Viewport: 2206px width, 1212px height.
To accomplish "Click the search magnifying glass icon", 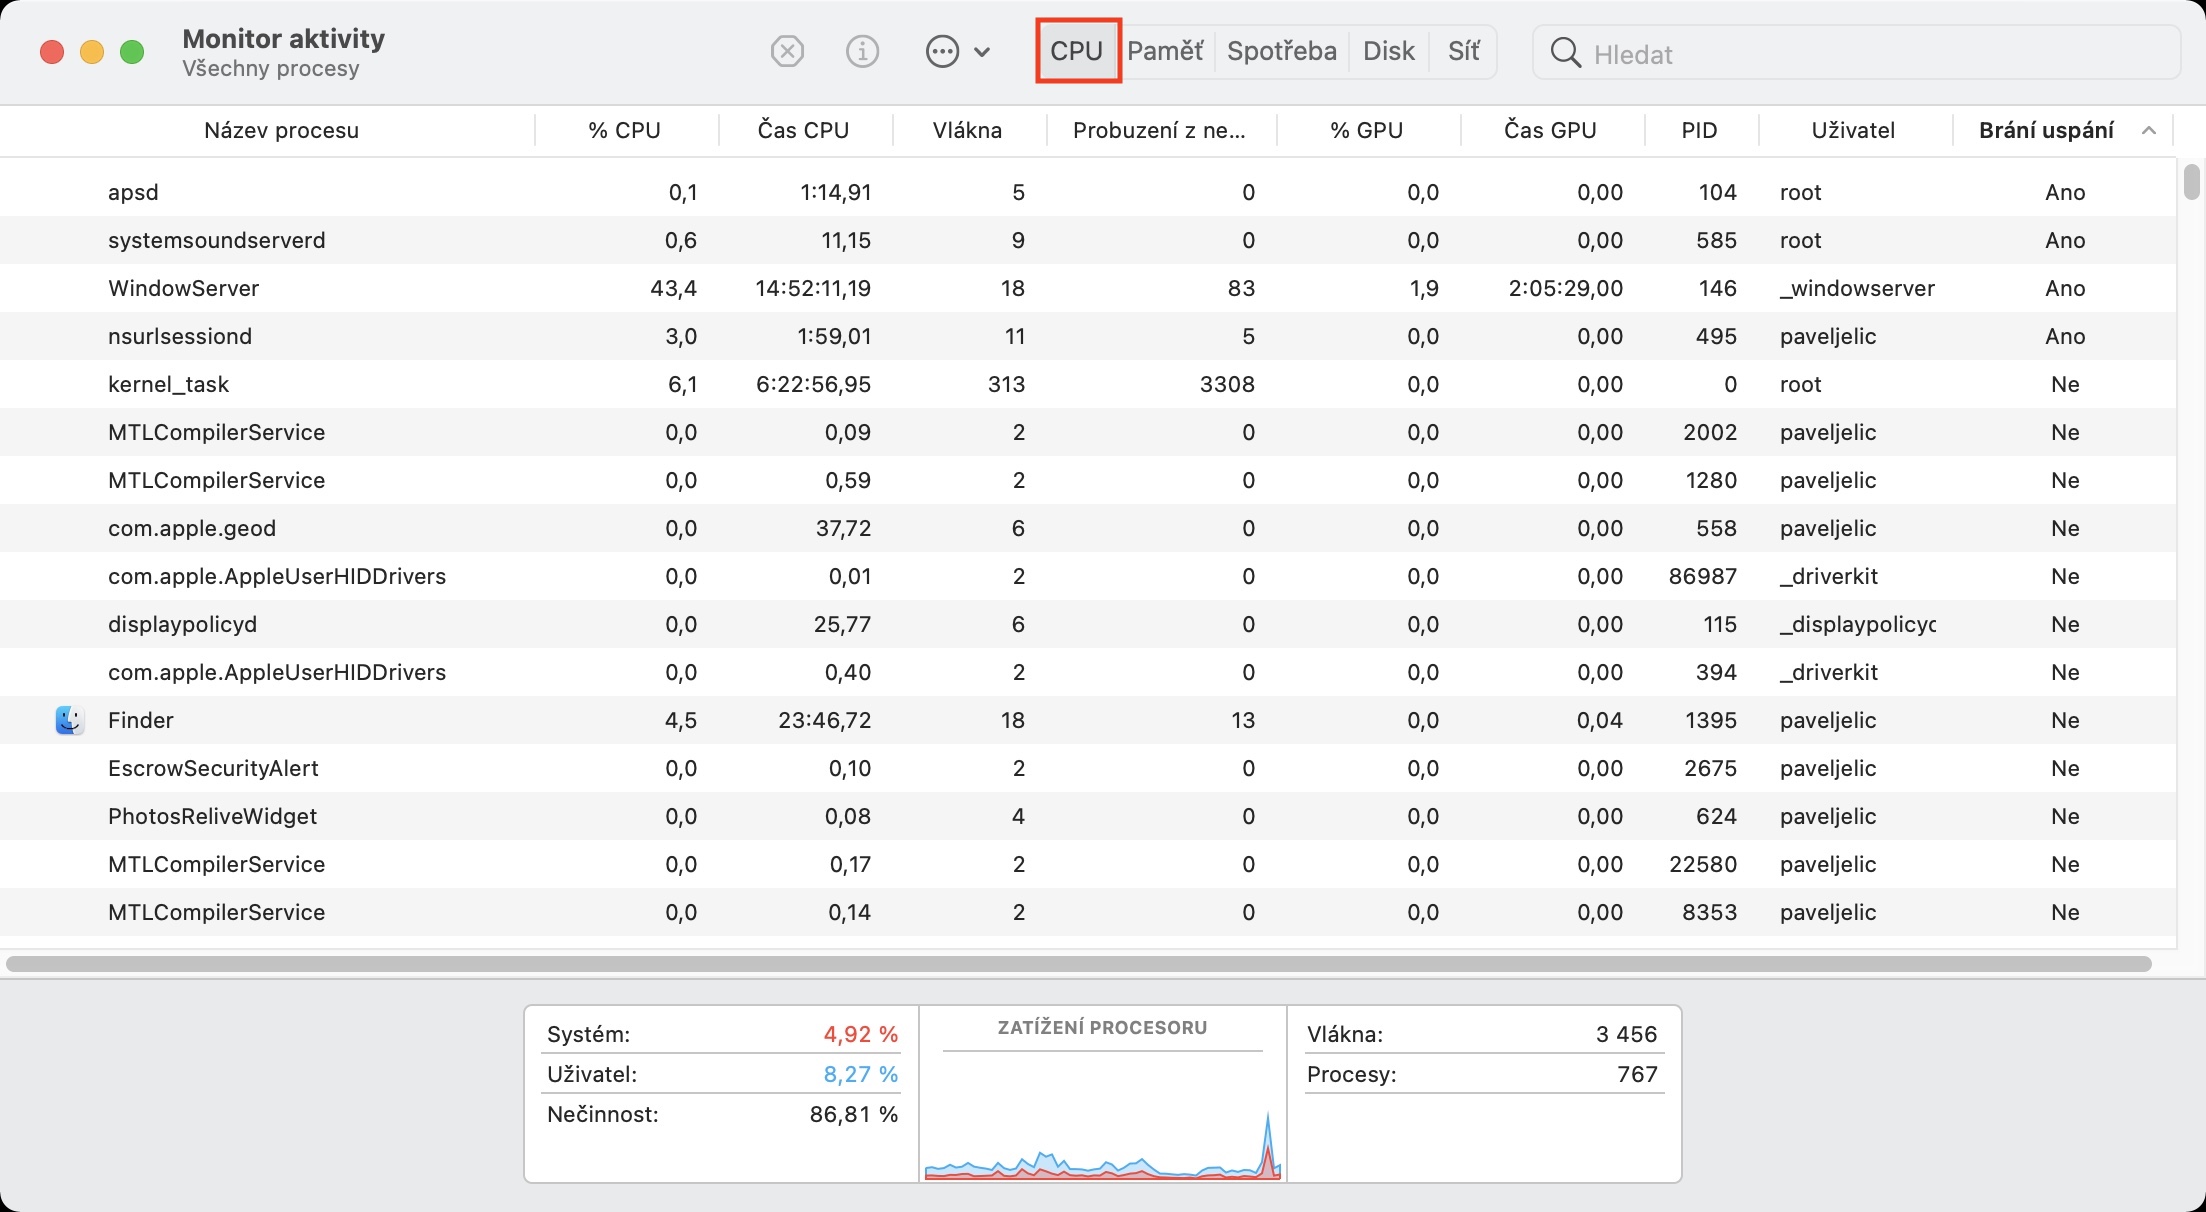I will [x=1565, y=53].
